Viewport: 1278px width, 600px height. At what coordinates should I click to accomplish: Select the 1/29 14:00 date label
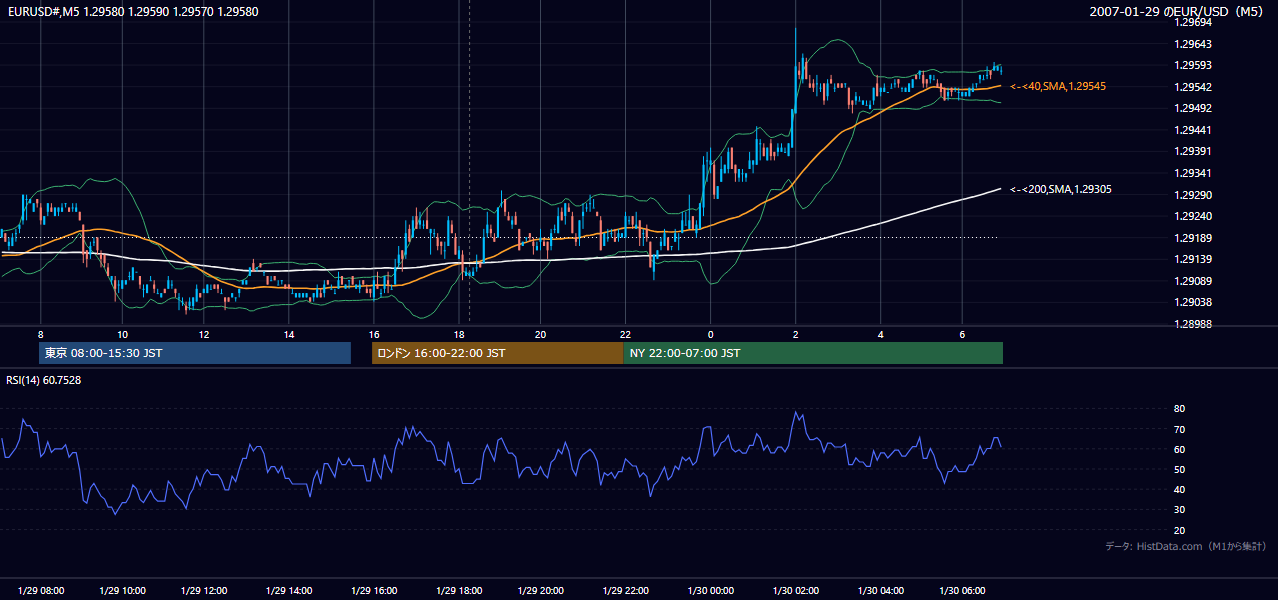click(x=291, y=590)
